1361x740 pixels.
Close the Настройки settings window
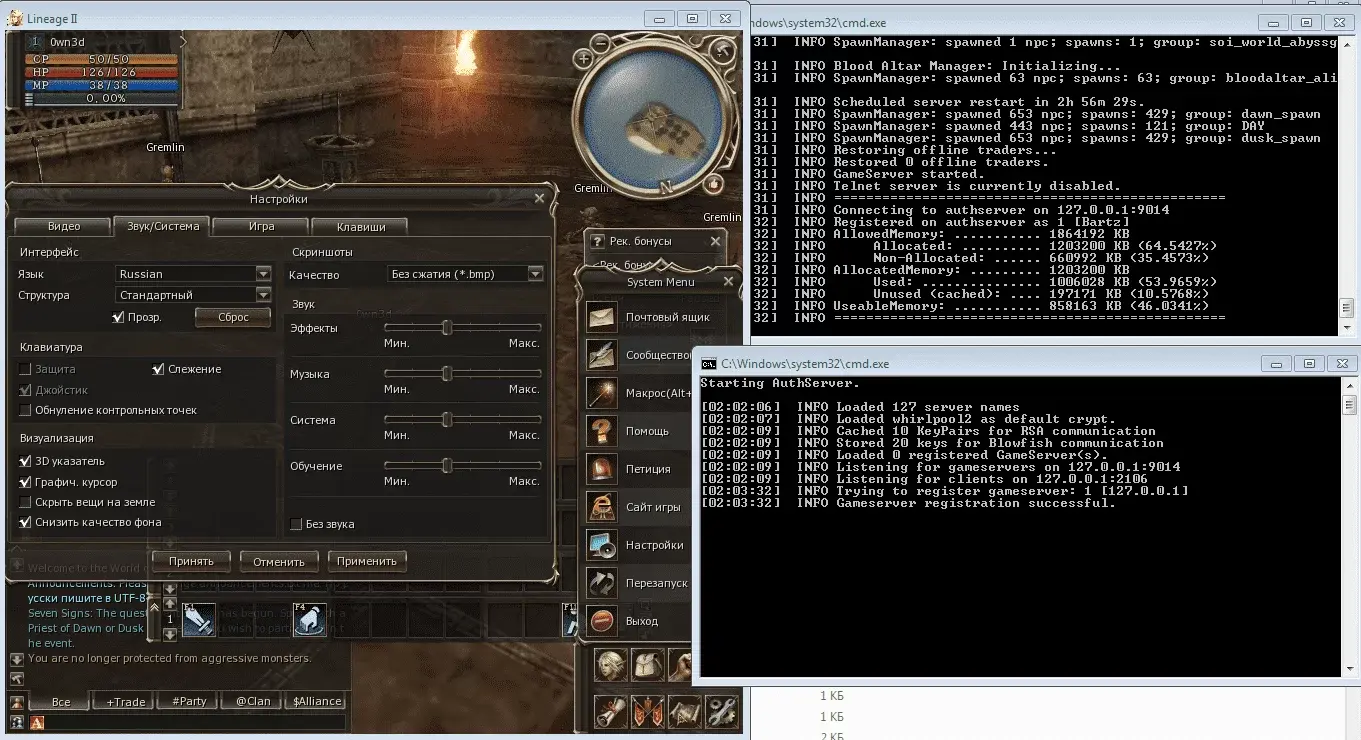click(540, 199)
